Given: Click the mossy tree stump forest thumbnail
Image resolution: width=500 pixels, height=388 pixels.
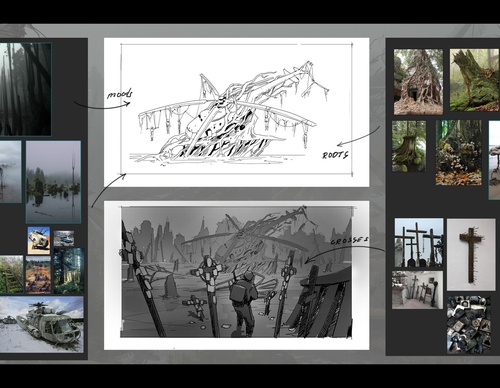Looking at the screenshot, I should pyautogui.click(x=409, y=146).
